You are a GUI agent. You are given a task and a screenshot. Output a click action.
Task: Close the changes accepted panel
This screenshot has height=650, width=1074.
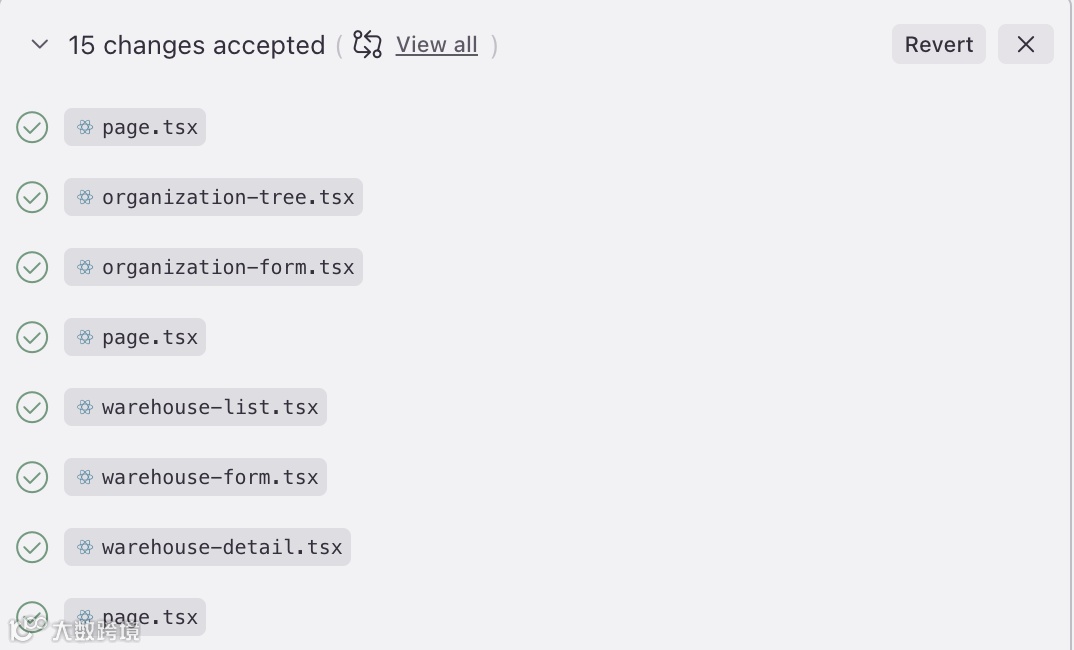1025,45
